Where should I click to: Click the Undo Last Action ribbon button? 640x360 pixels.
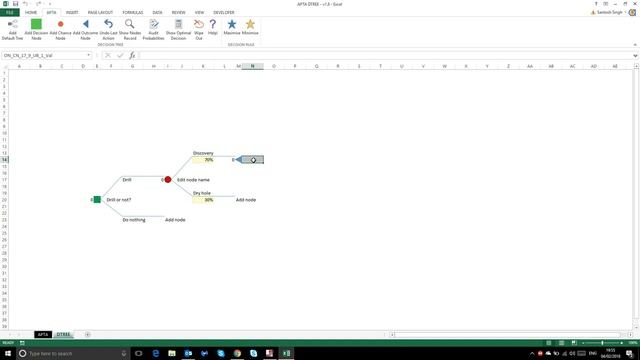click(x=108, y=29)
